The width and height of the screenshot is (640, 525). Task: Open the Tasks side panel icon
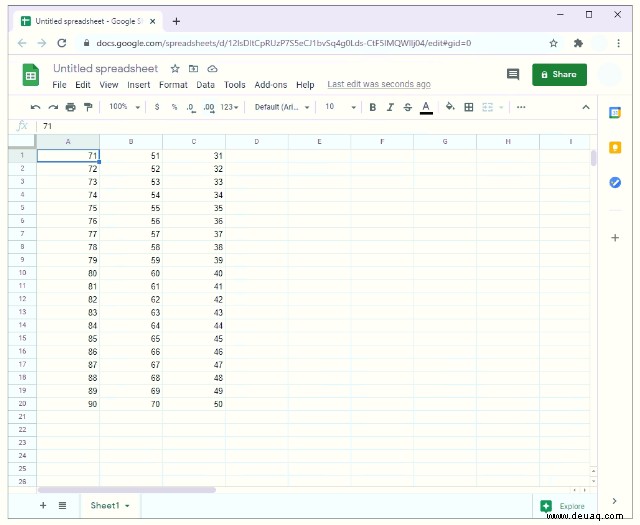tap(615, 182)
